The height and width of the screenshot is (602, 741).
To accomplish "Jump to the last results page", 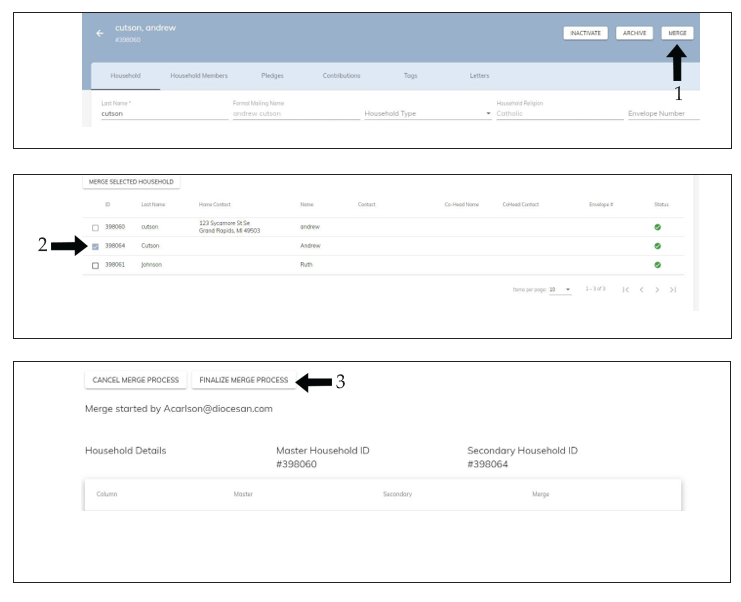I will point(673,289).
